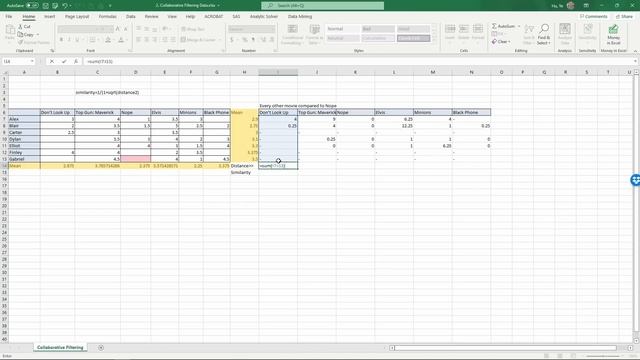Image resolution: width=640 pixels, height=360 pixels.
Task: Click the Similarity label cell
Action: (241, 172)
